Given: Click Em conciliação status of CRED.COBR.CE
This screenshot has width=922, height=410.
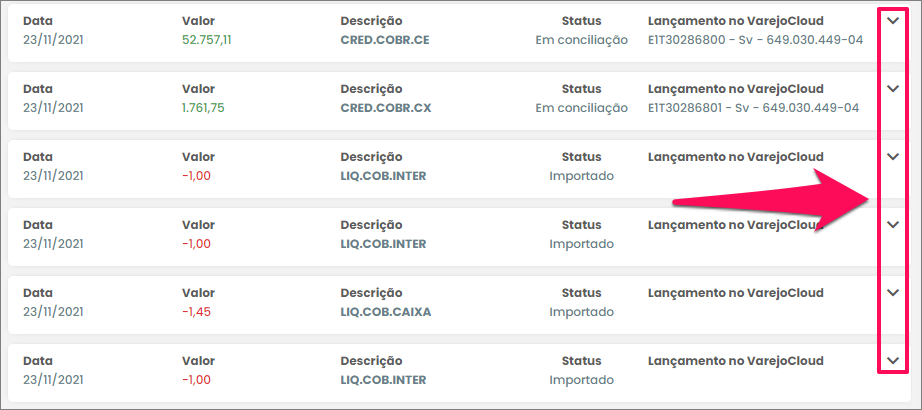Looking at the screenshot, I should (x=581, y=40).
